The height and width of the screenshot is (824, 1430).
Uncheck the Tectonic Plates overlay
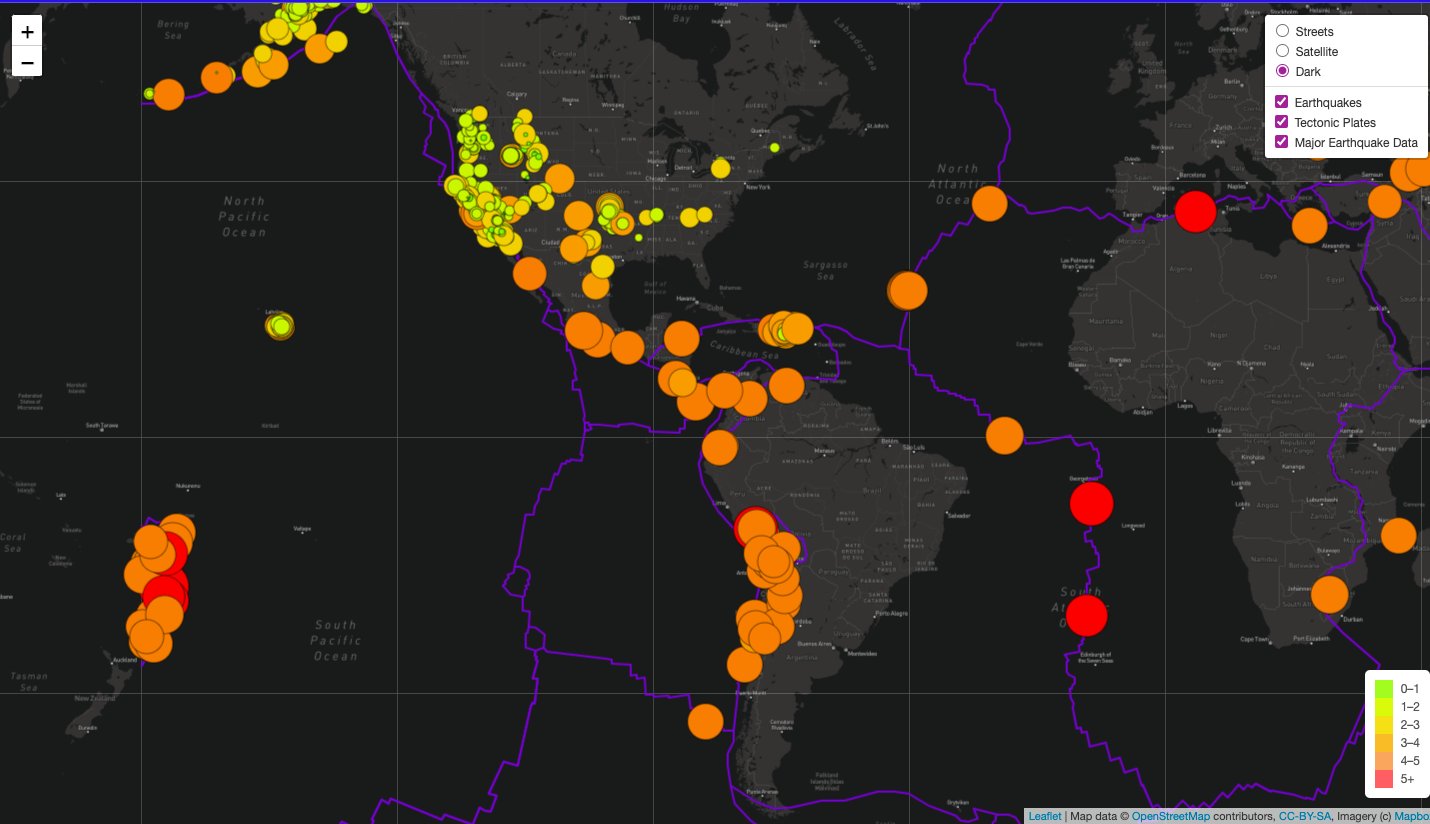(1282, 122)
